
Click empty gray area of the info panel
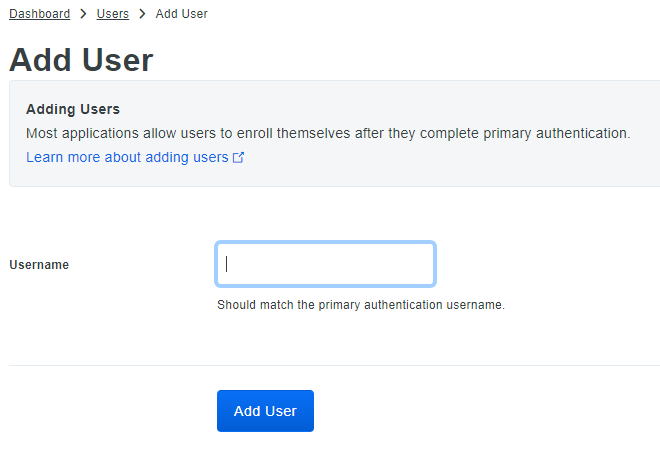click(450, 165)
